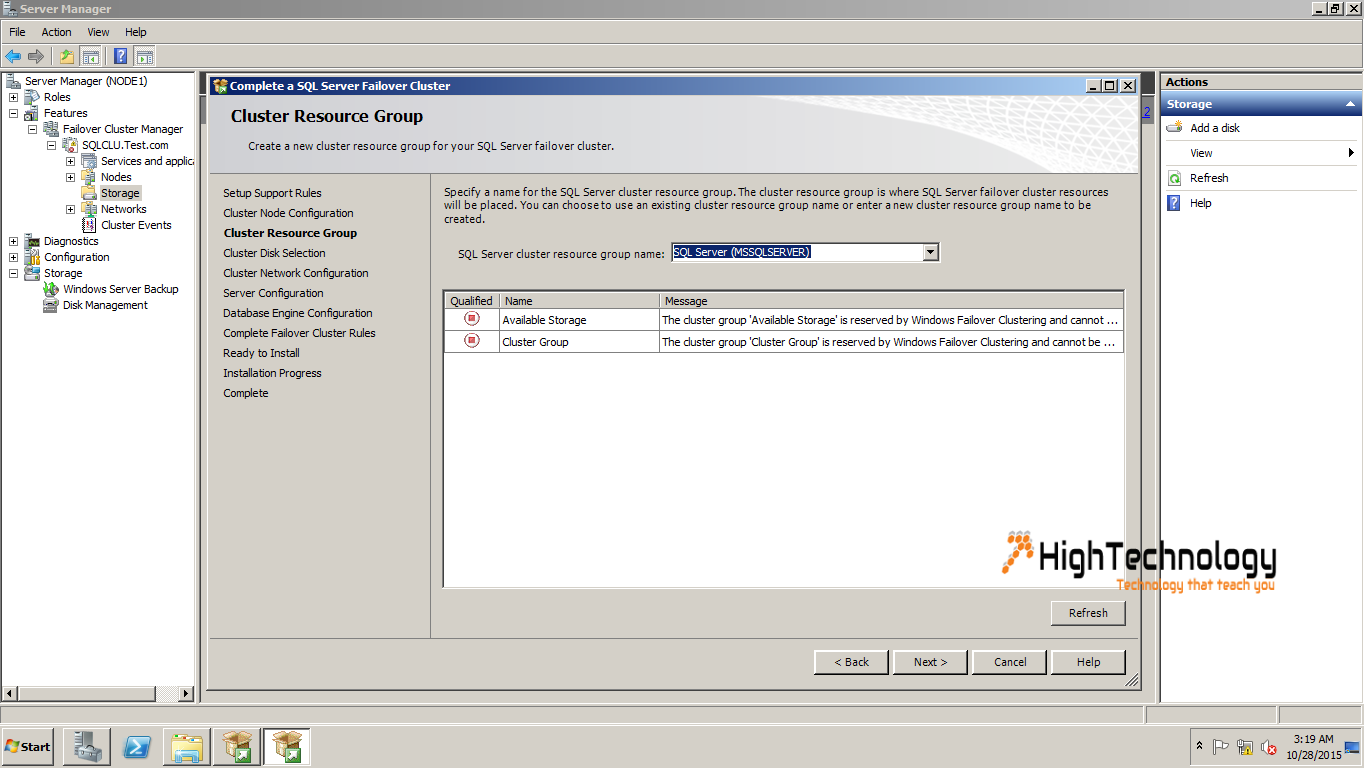Select the Disk Management icon
The width and height of the screenshot is (1364, 768).
tap(51, 305)
